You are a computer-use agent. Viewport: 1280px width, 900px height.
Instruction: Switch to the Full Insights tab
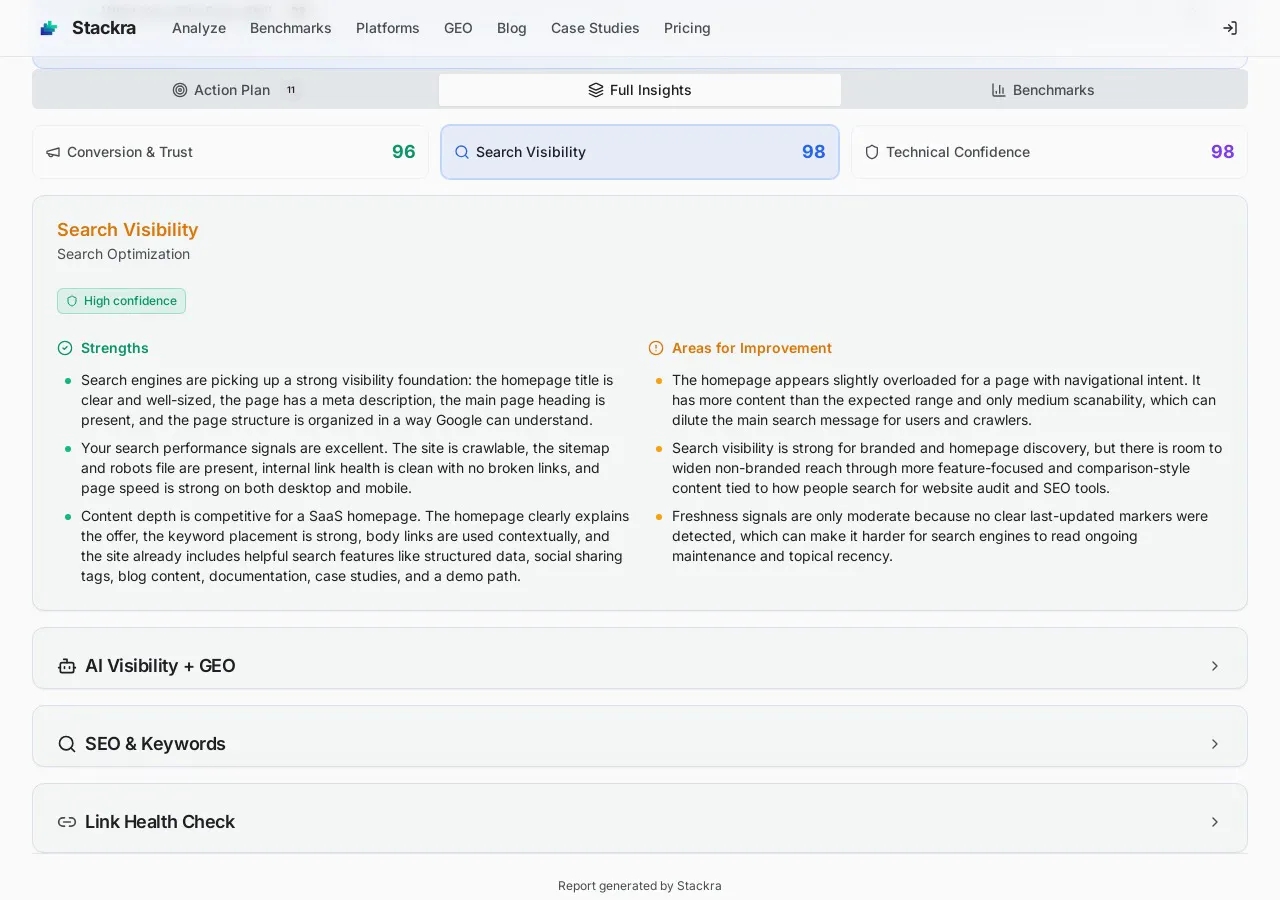640,90
